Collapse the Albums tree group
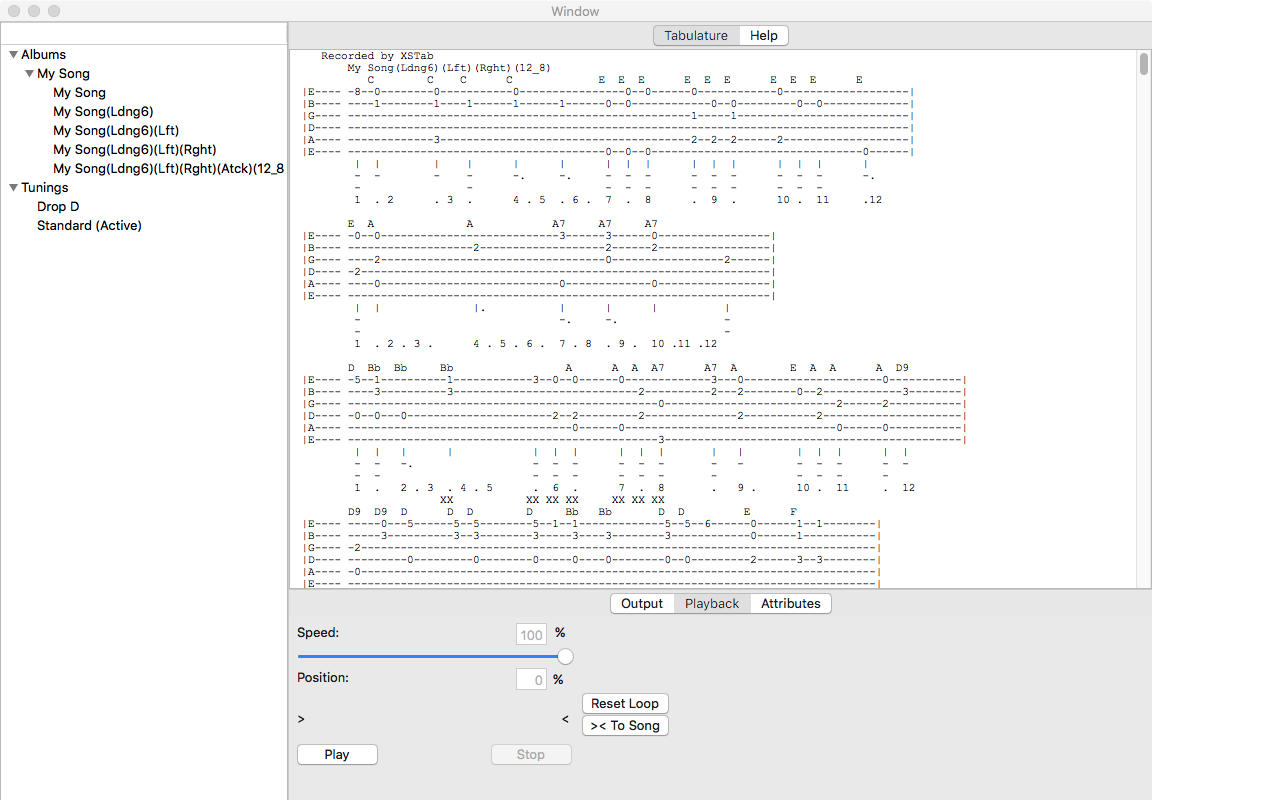The width and height of the screenshot is (1280, 800). tap(13, 55)
